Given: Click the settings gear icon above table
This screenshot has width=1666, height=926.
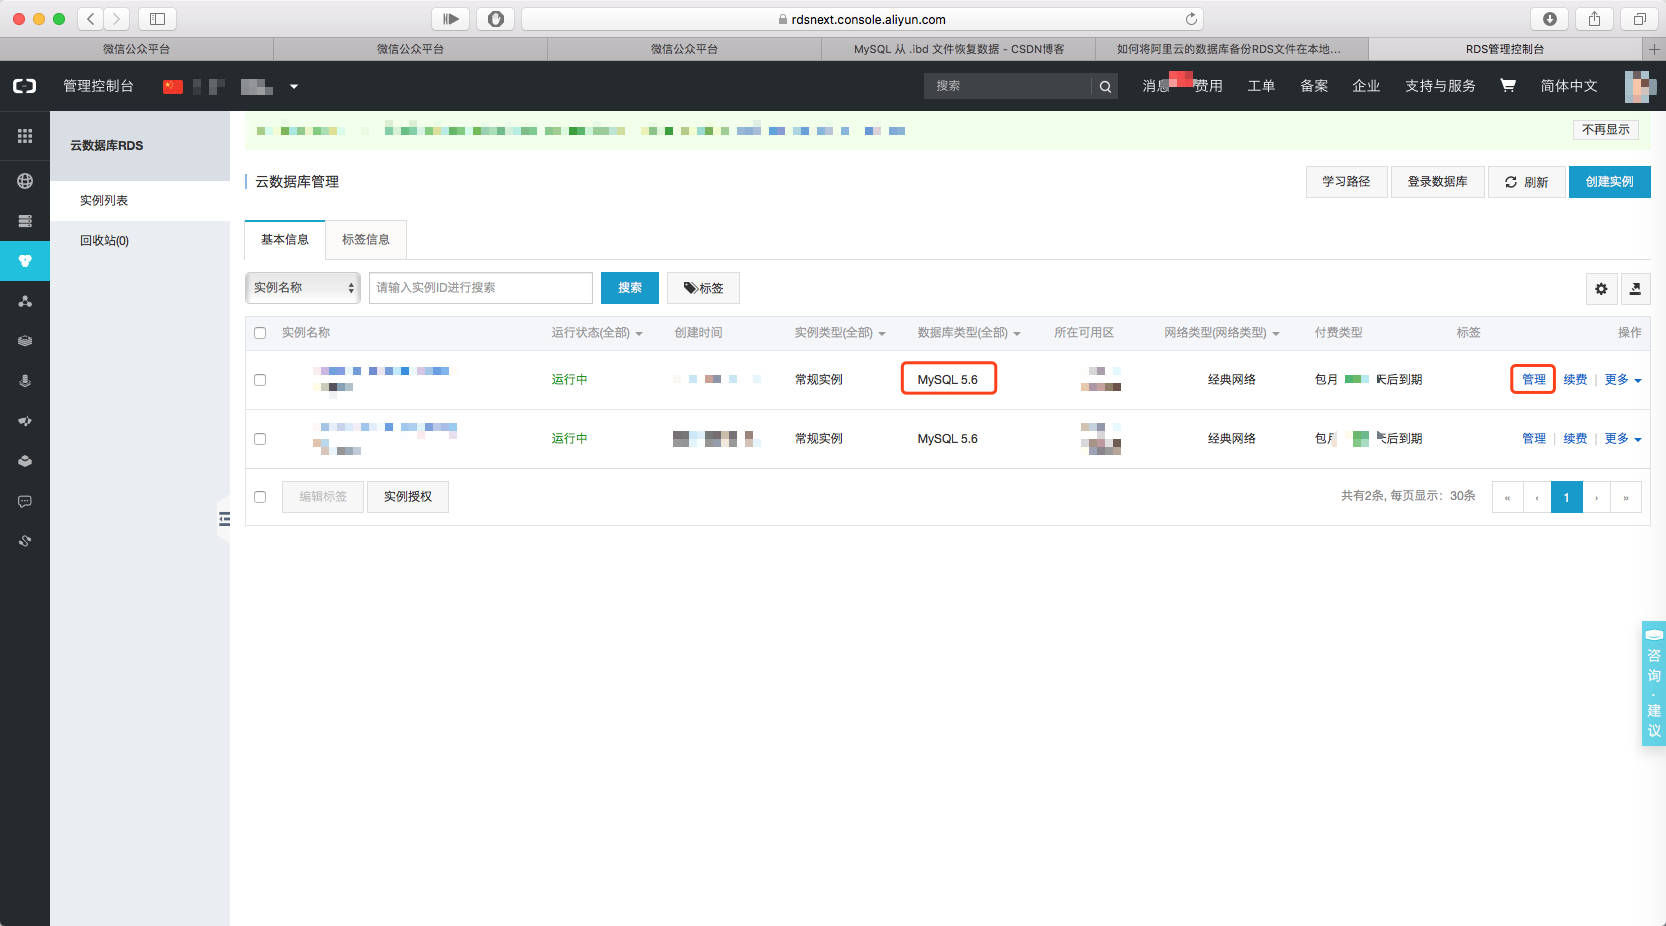Looking at the screenshot, I should tap(1601, 289).
